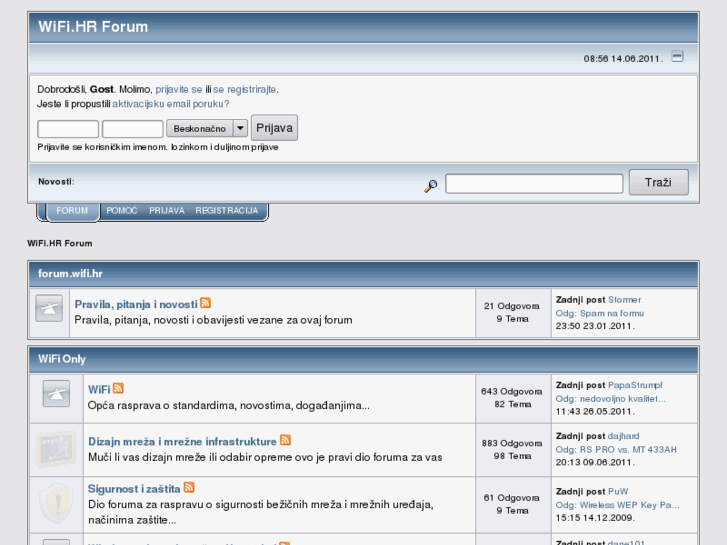Image resolution: width=727 pixels, height=545 pixels.
Task: Click the '21 Odgovora' count cell
Action: click(x=512, y=307)
